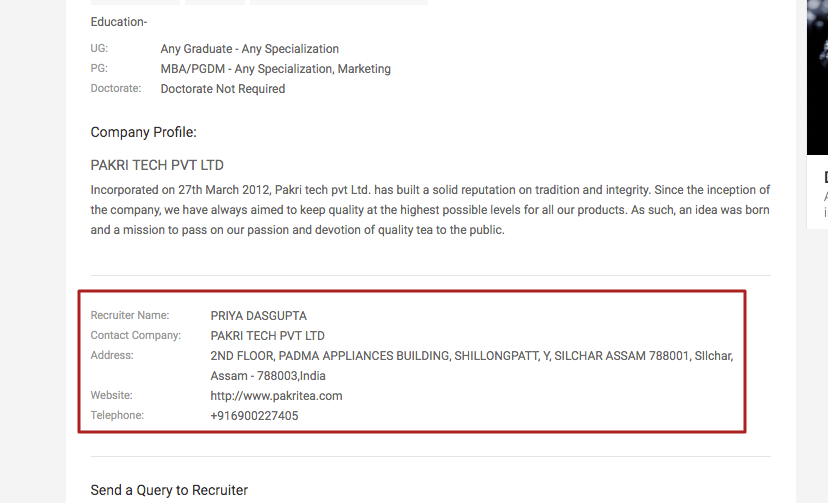Click Any Graduate - Any Specialization text
The width and height of the screenshot is (828, 503).
250,49
